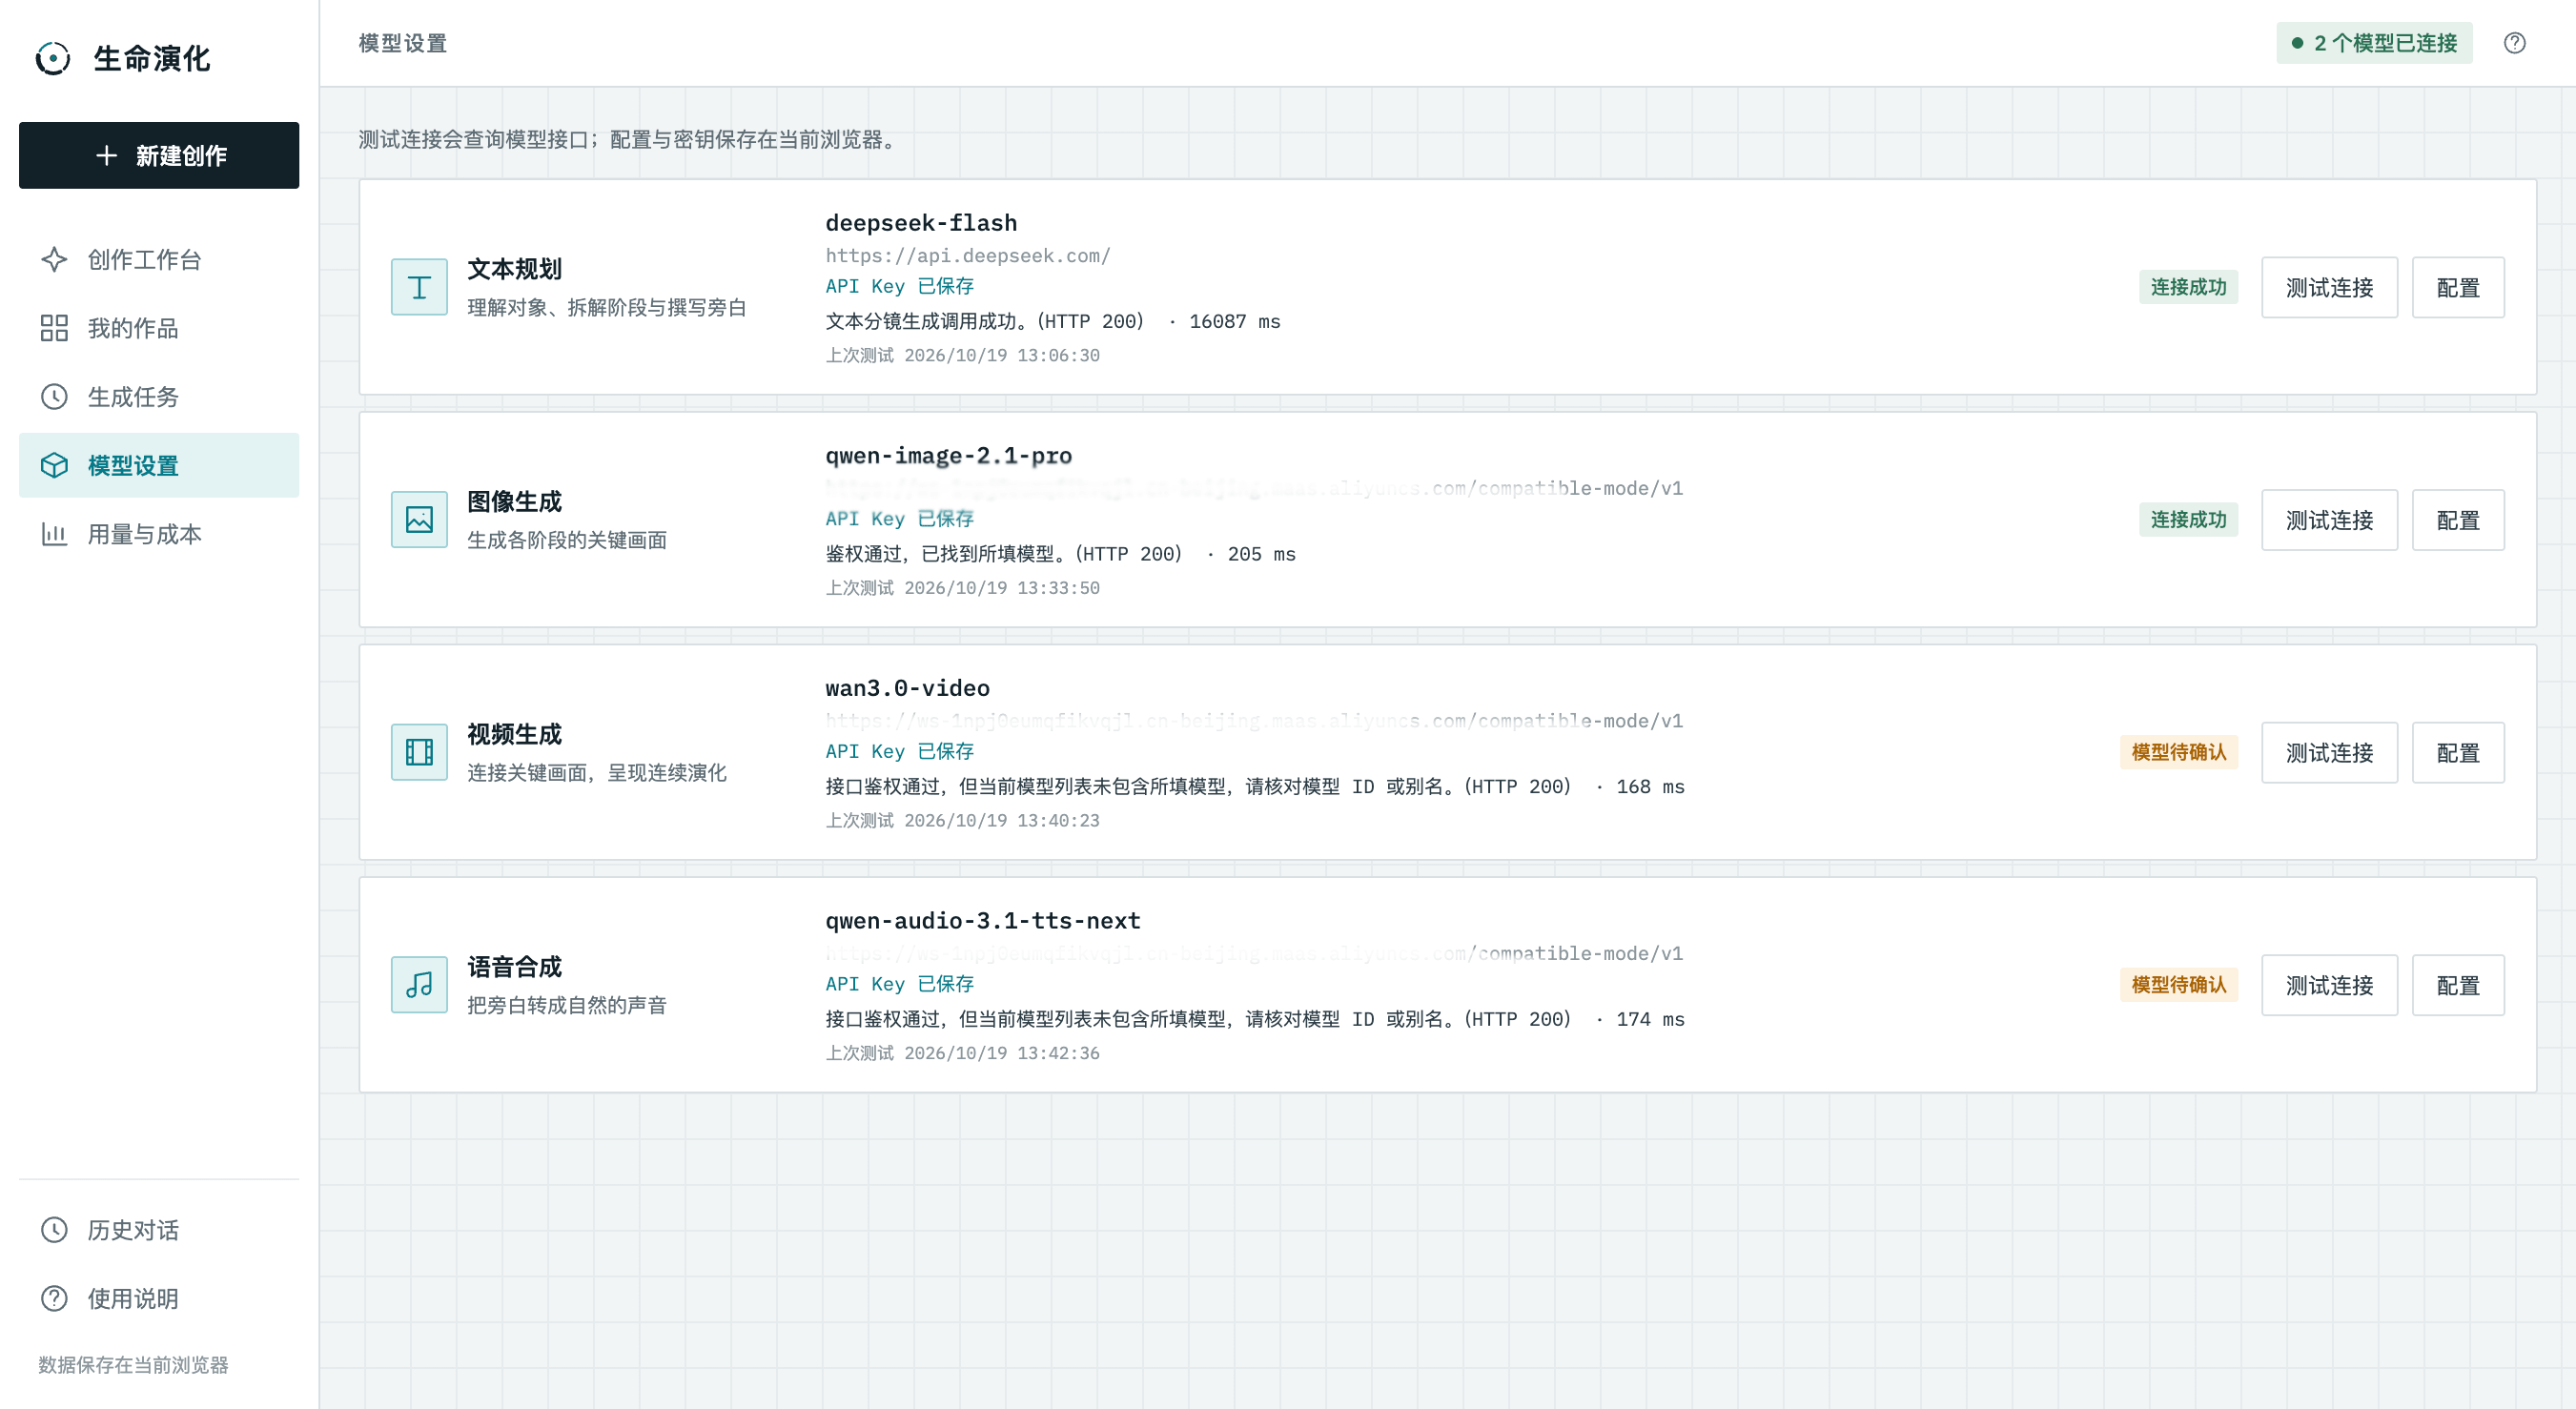2576x1409 pixels.
Task: Click the clock icon beside 生成任务
Action: tap(54, 397)
